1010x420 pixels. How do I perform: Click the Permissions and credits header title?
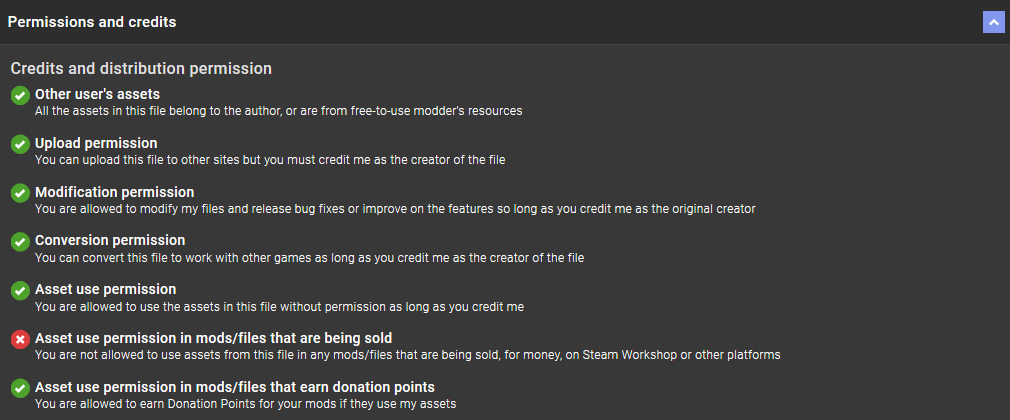[x=92, y=22]
